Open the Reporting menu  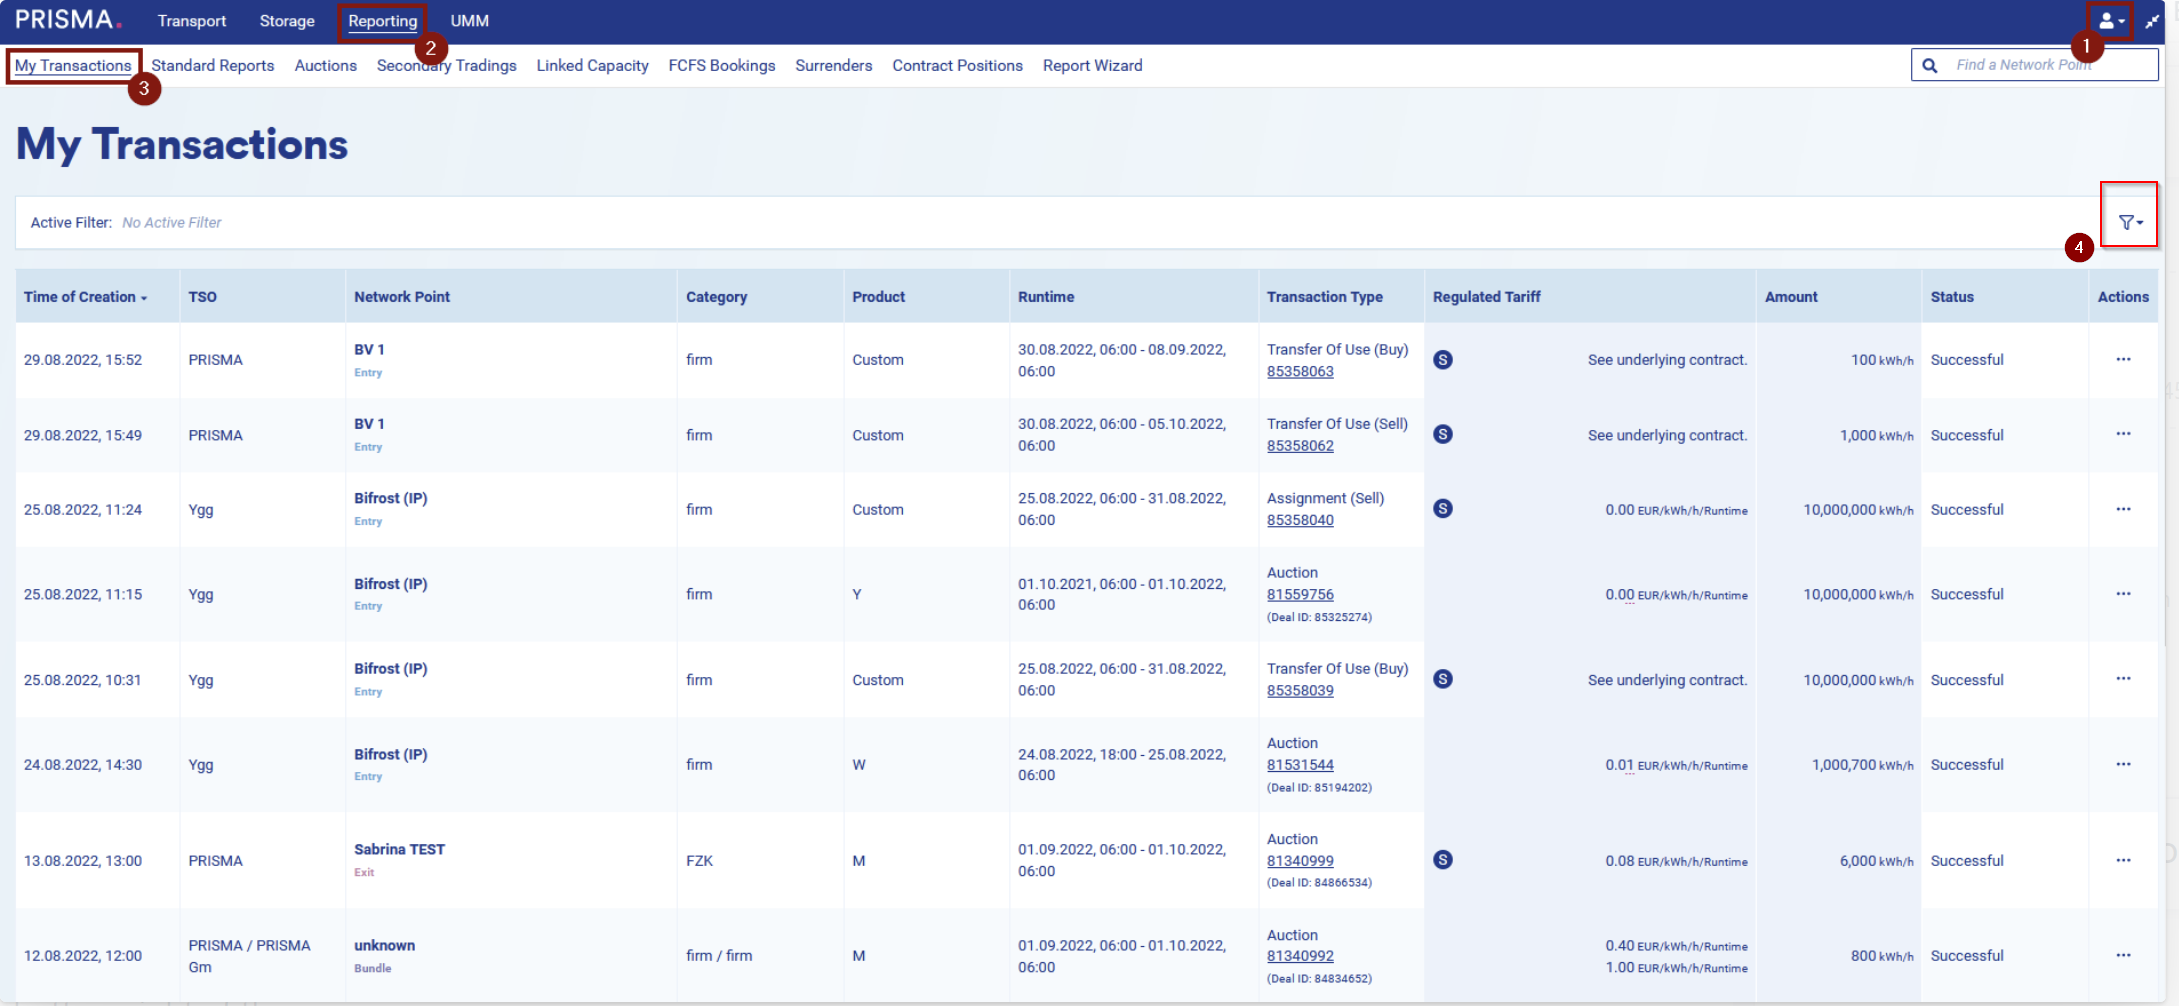[x=382, y=21]
